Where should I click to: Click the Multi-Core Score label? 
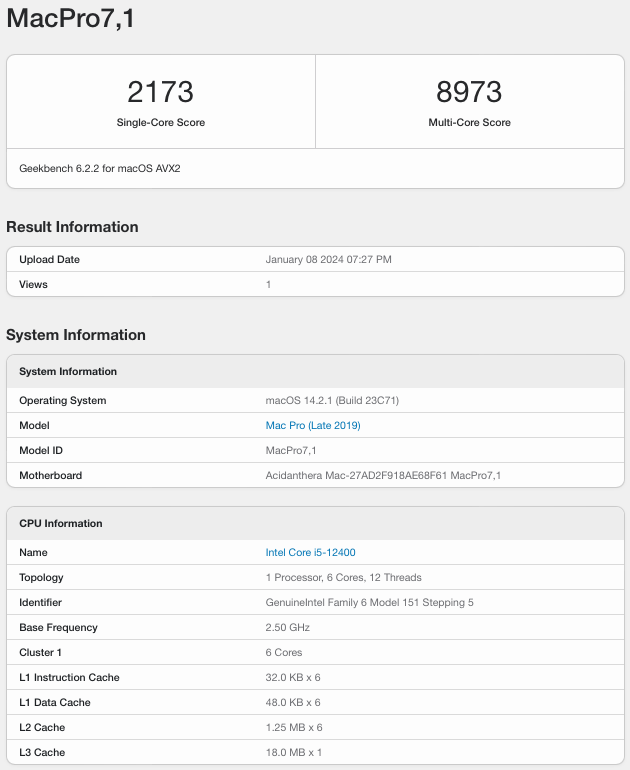[x=469, y=122]
